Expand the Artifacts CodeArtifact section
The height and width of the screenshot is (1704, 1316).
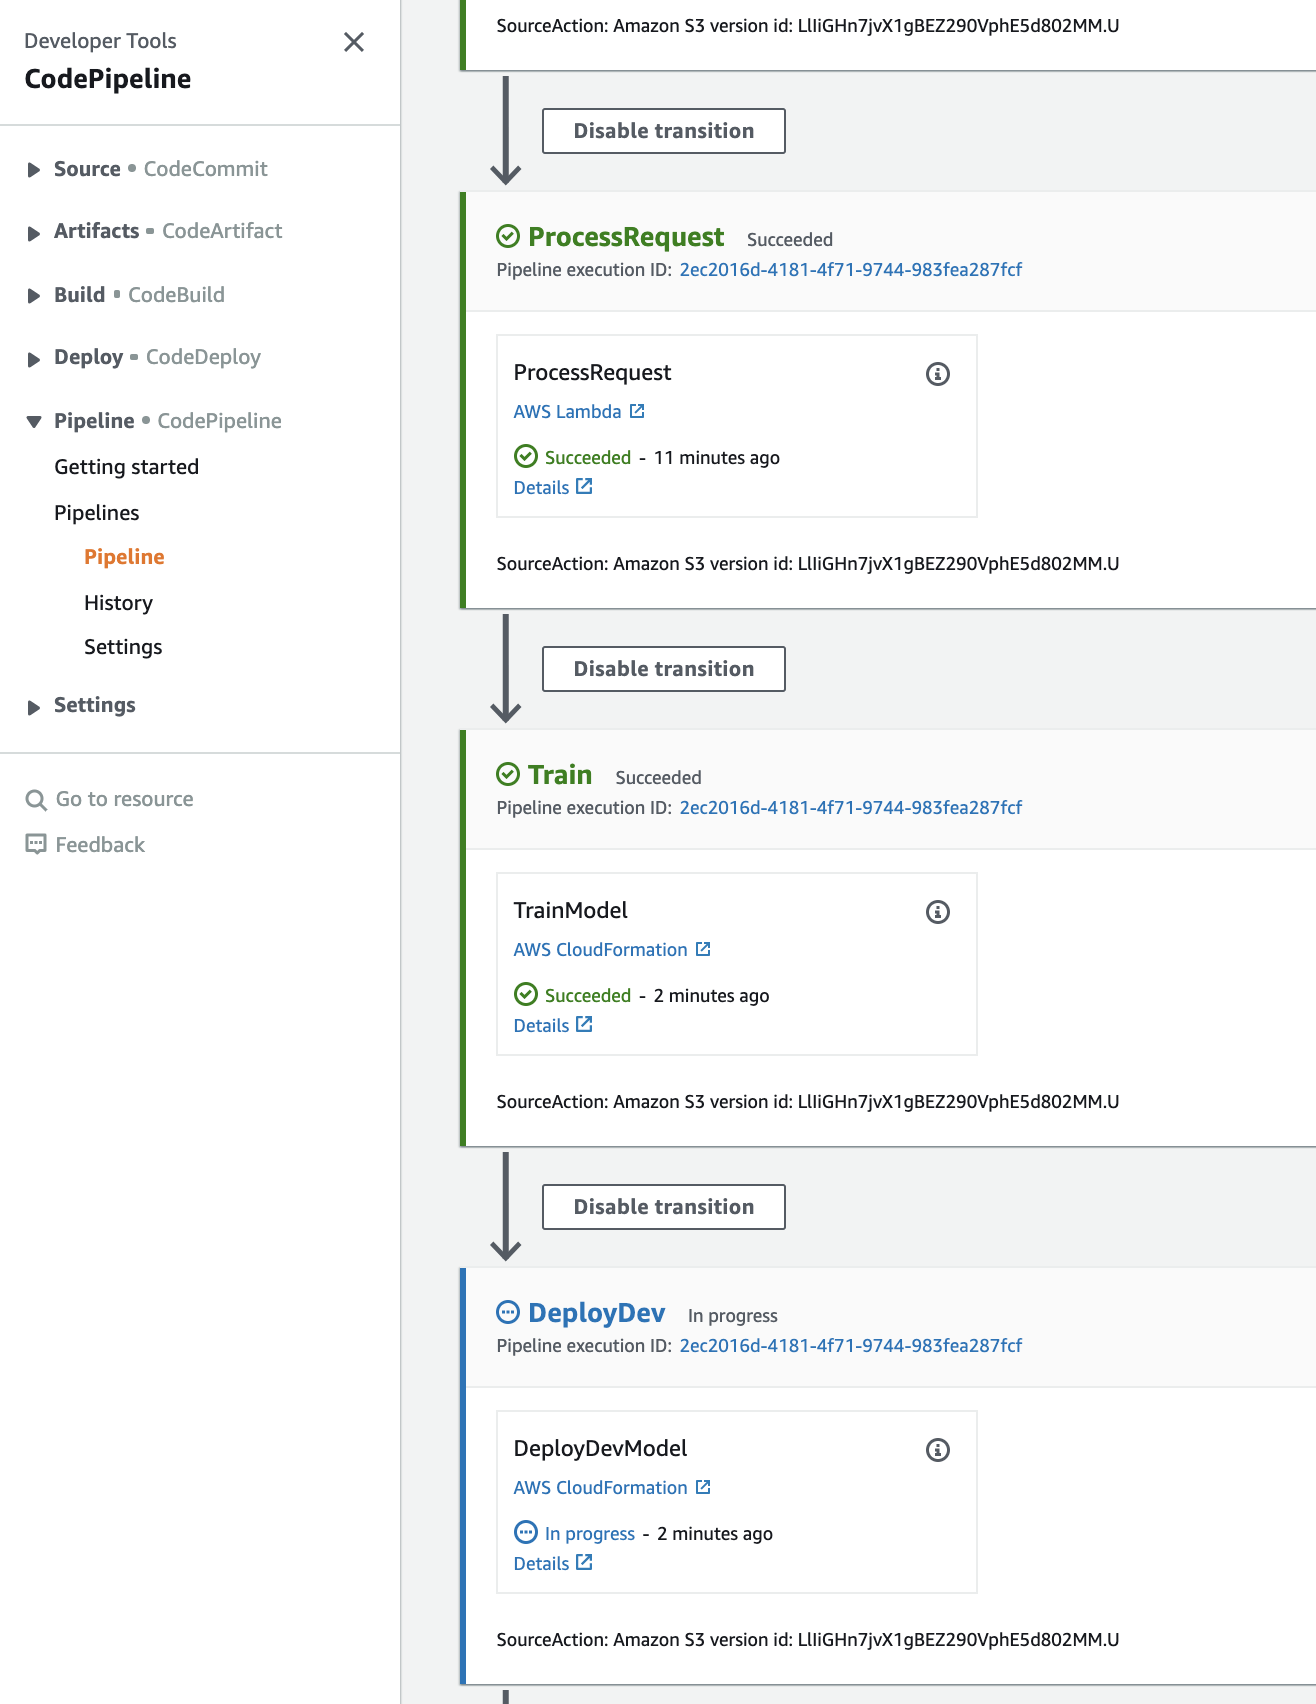click(x=34, y=233)
